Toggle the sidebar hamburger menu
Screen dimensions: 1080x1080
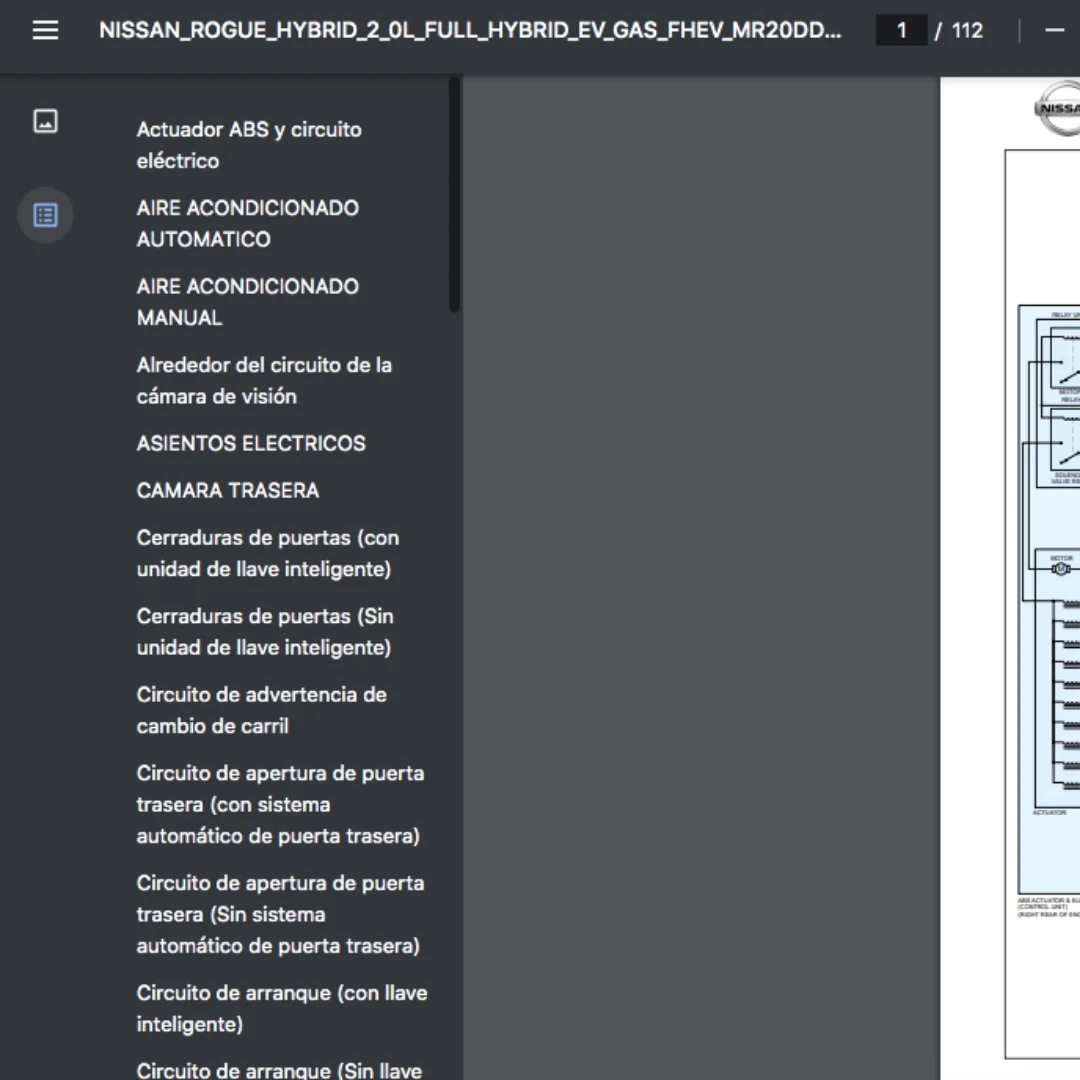pos(45,30)
